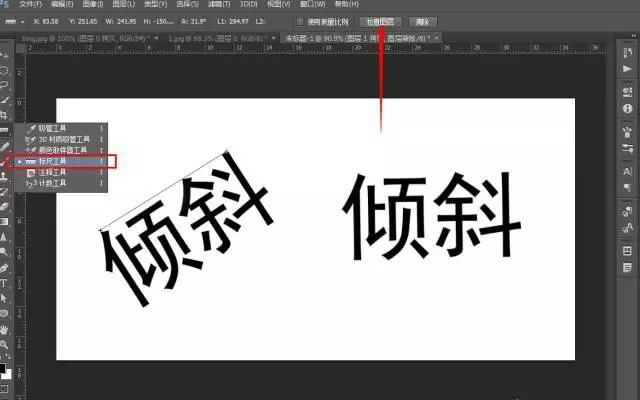Open the Notes panel icon
Viewport: 640px width, 400px height.
coord(627,268)
